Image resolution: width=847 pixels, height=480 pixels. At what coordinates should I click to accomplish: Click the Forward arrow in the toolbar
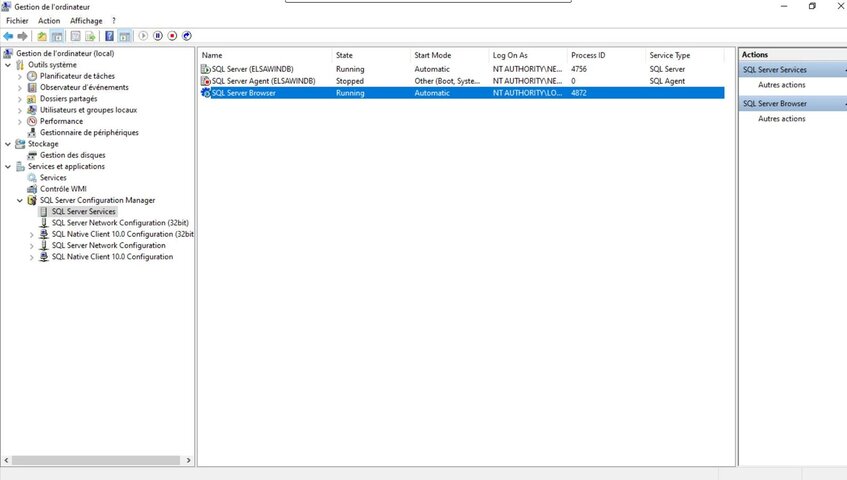pos(23,36)
